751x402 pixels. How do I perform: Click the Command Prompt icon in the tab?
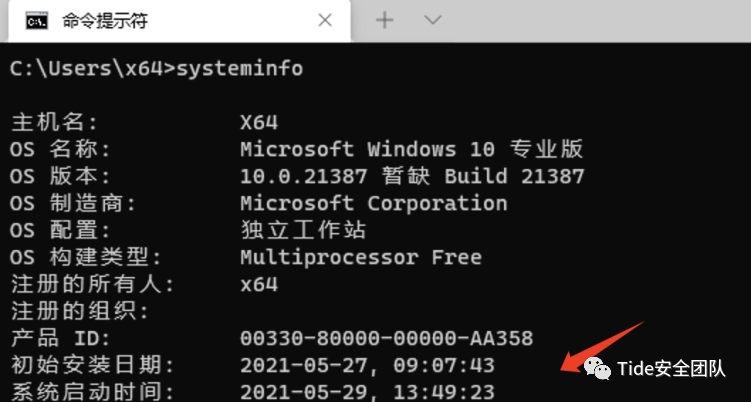click(37, 21)
